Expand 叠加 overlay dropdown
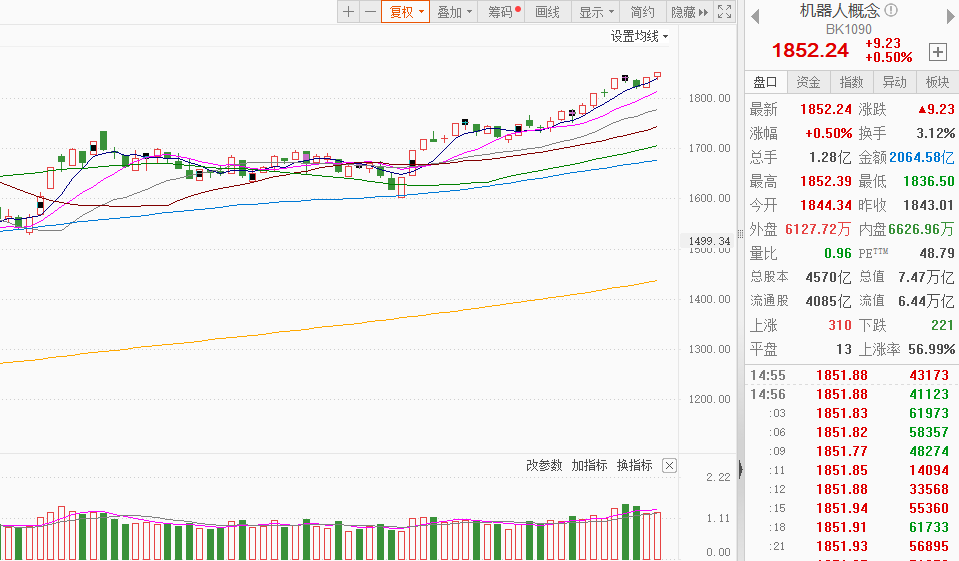This screenshot has height=561, width=959. tap(455, 12)
